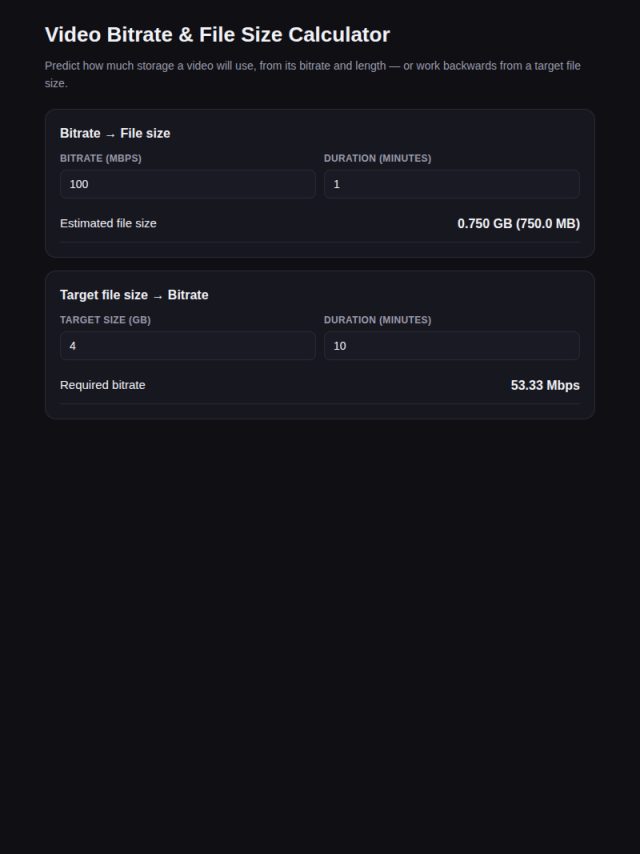Focus the Bitrate (Mbps) input showing 100
The height and width of the screenshot is (854, 640).
click(188, 184)
